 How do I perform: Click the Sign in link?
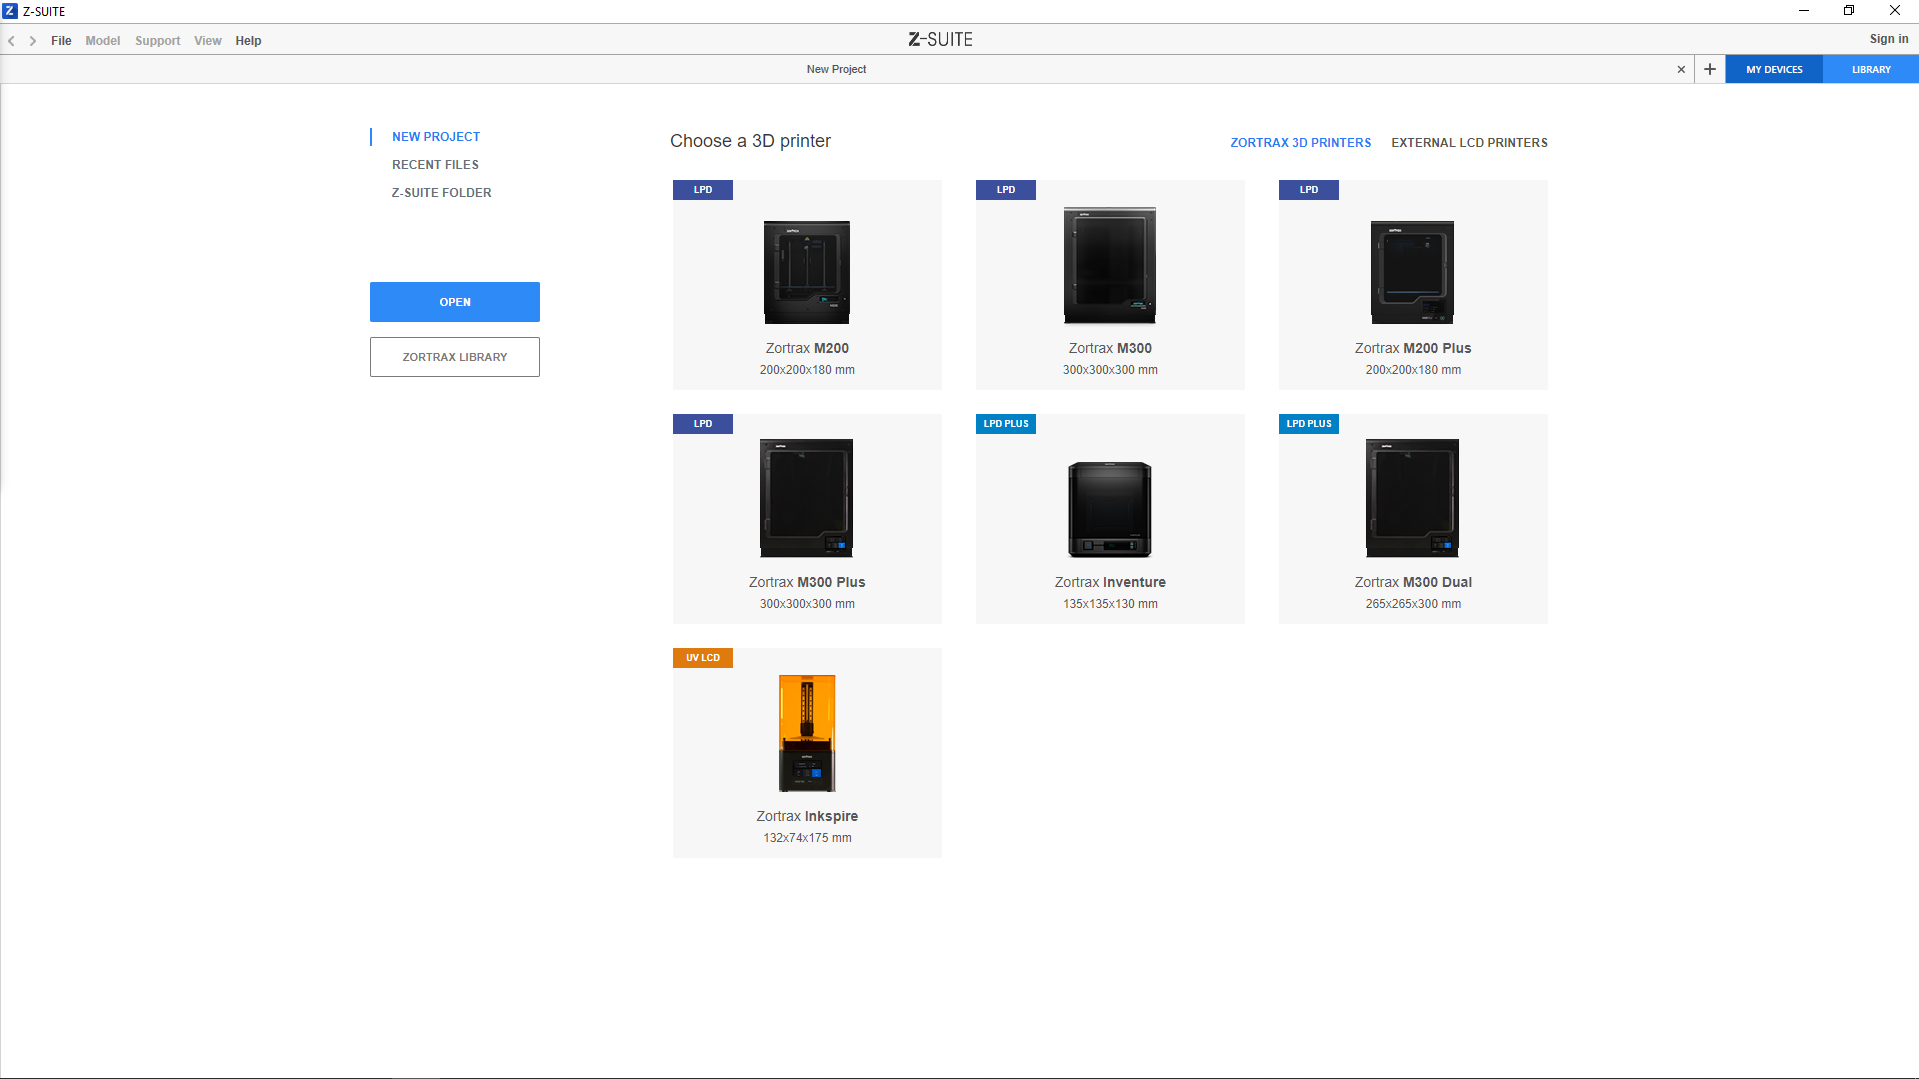pyautogui.click(x=1888, y=39)
